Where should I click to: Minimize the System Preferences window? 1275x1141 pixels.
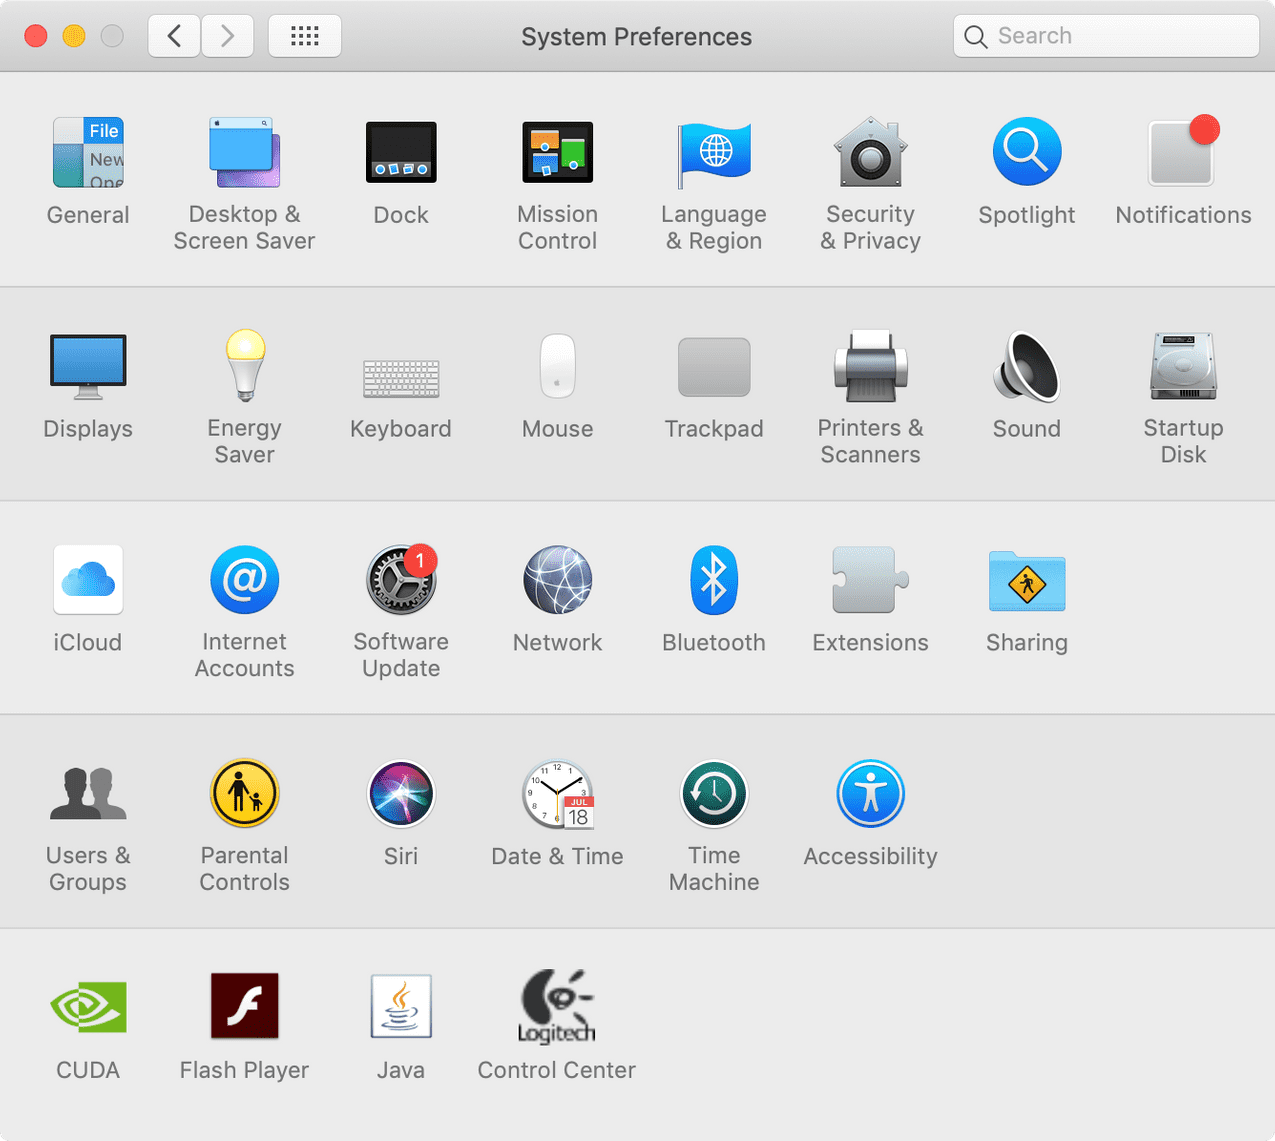point(74,36)
